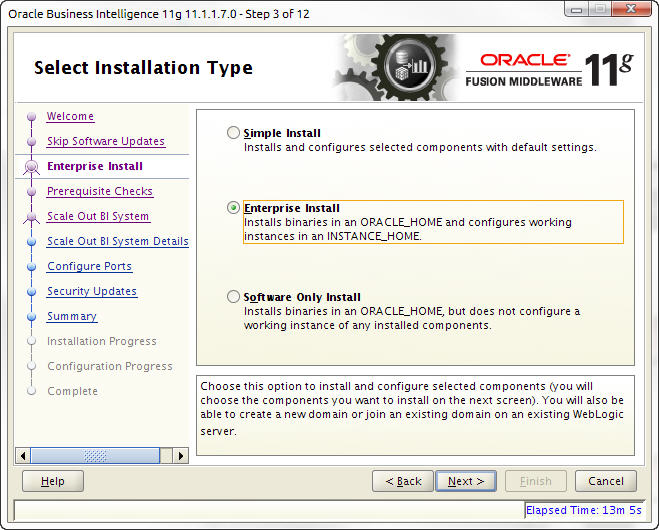Navigate to Scale Out BI System Details
The image size is (659, 530).
tap(118, 241)
